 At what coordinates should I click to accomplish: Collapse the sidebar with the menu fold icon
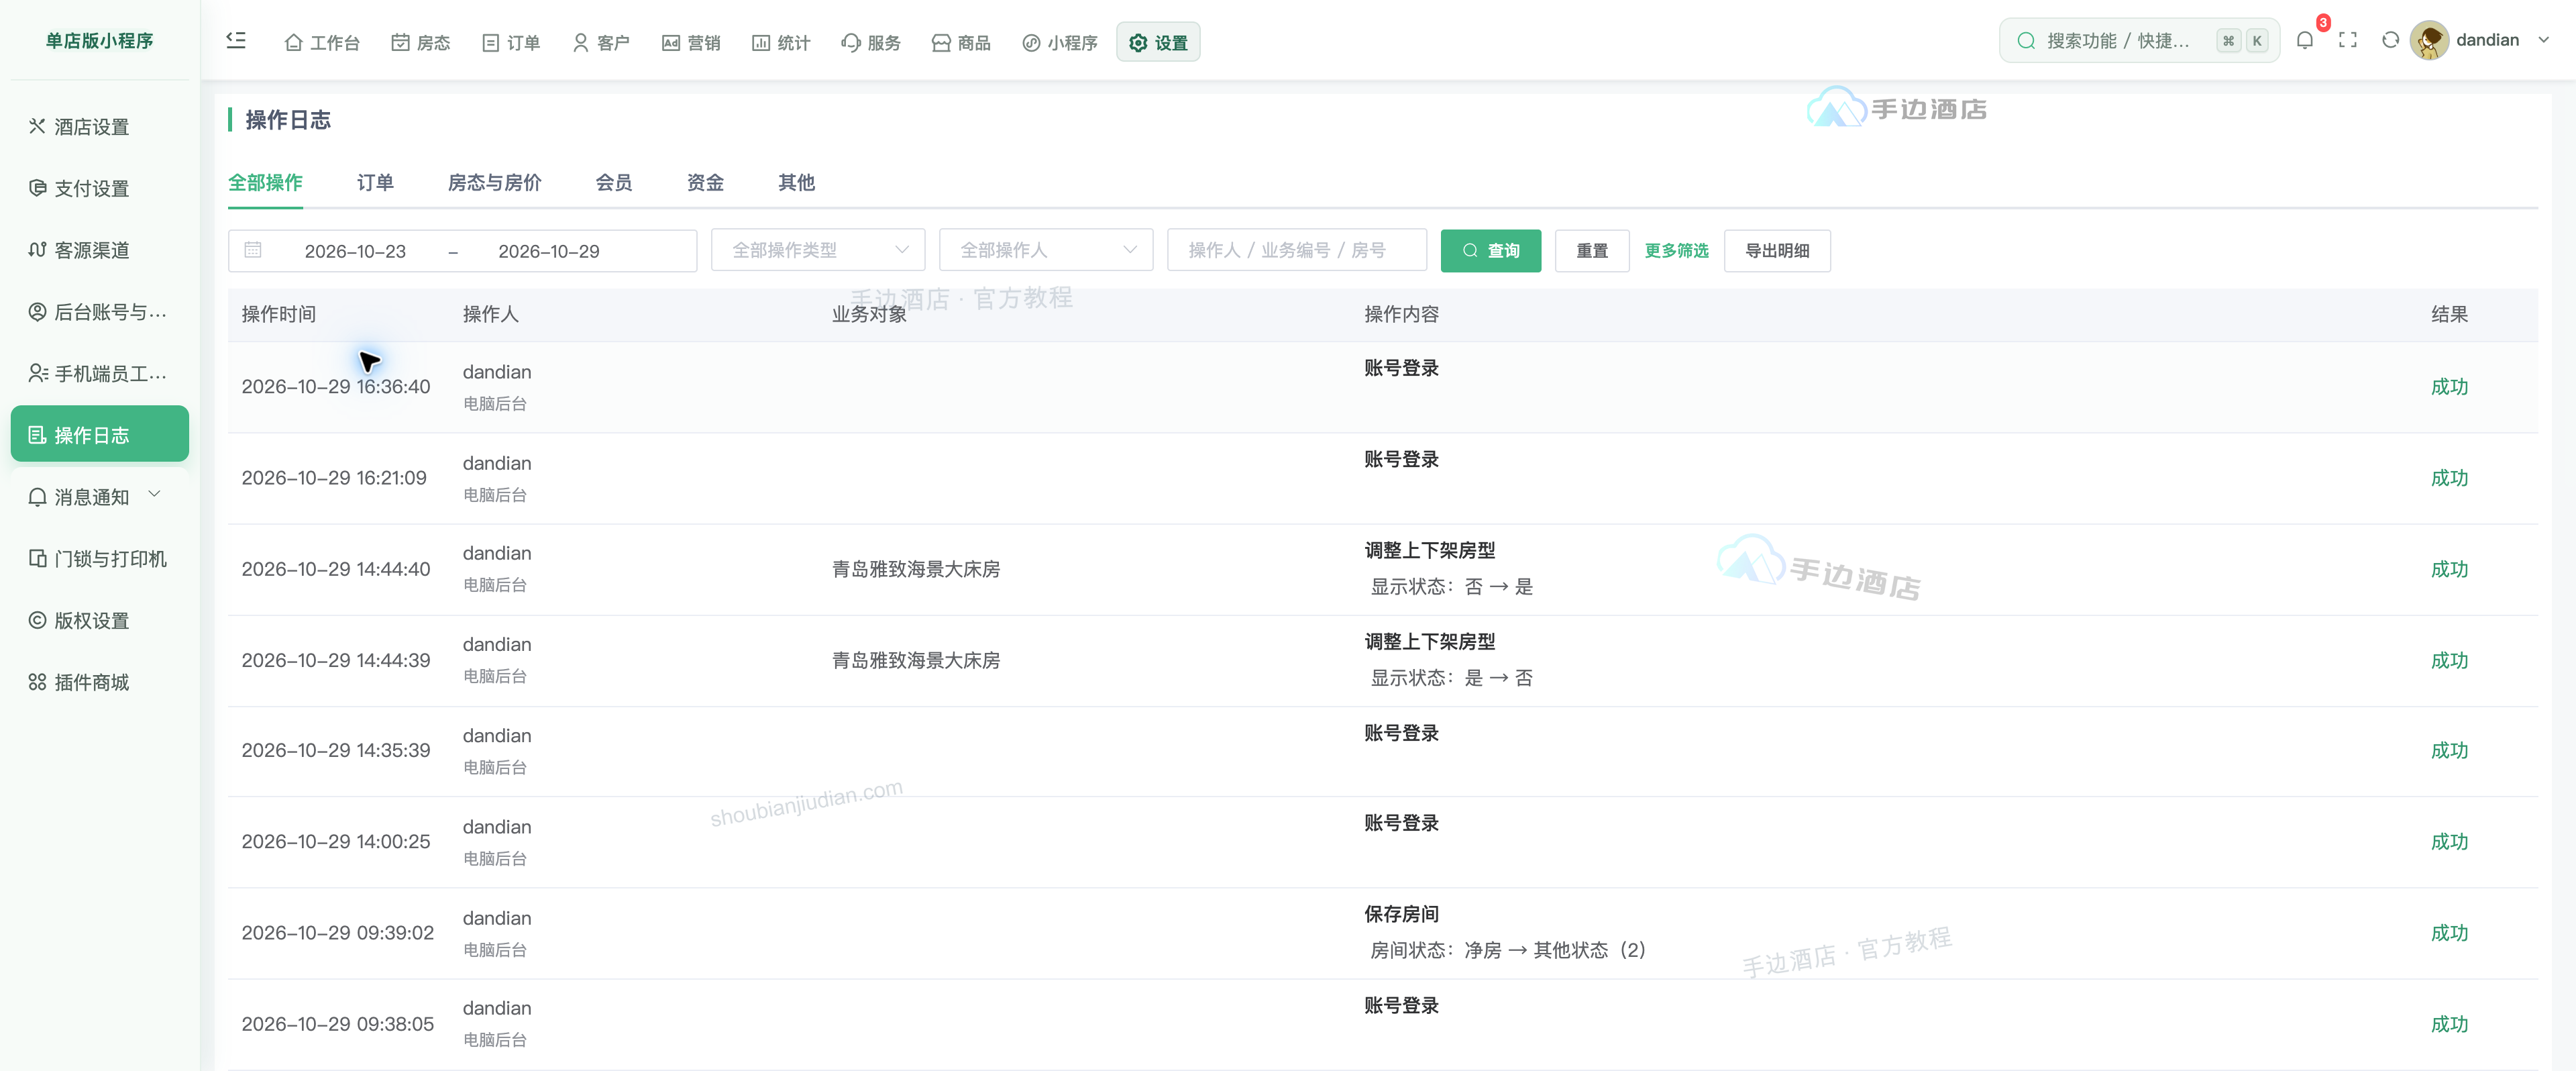pyautogui.click(x=236, y=41)
